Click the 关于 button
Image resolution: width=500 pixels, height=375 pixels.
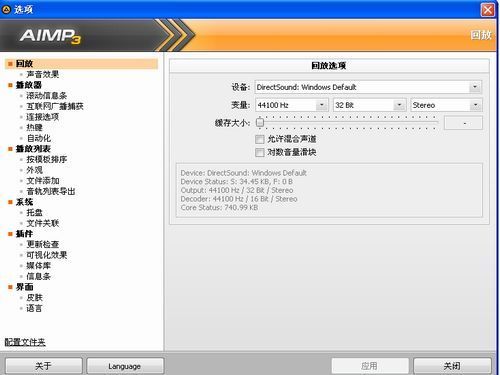tap(44, 366)
